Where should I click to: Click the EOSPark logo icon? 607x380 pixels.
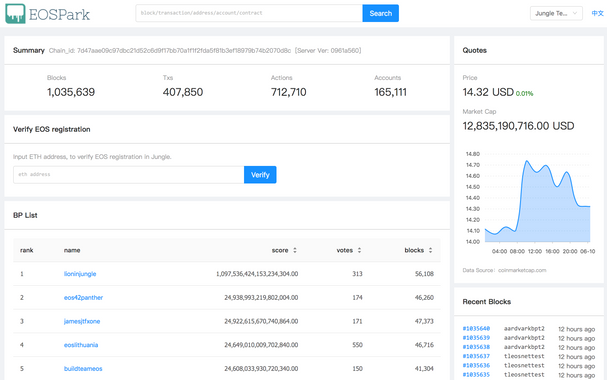pyautogui.click(x=15, y=14)
